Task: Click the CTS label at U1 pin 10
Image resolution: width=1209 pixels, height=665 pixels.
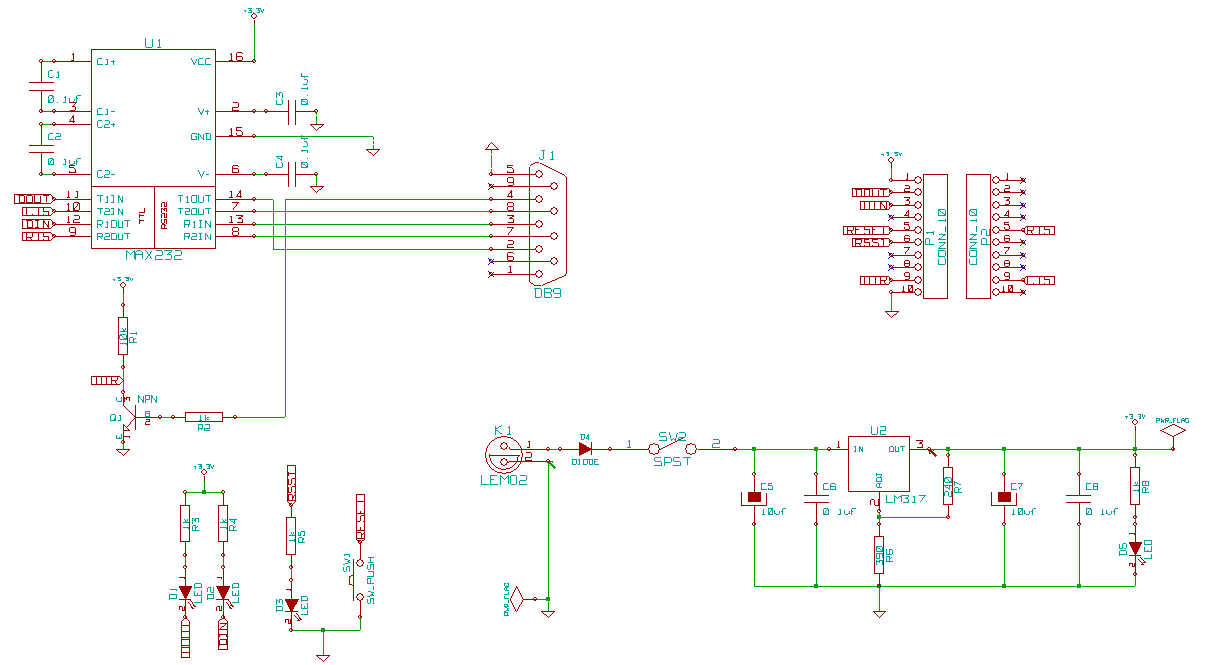Action: (38, 211)
